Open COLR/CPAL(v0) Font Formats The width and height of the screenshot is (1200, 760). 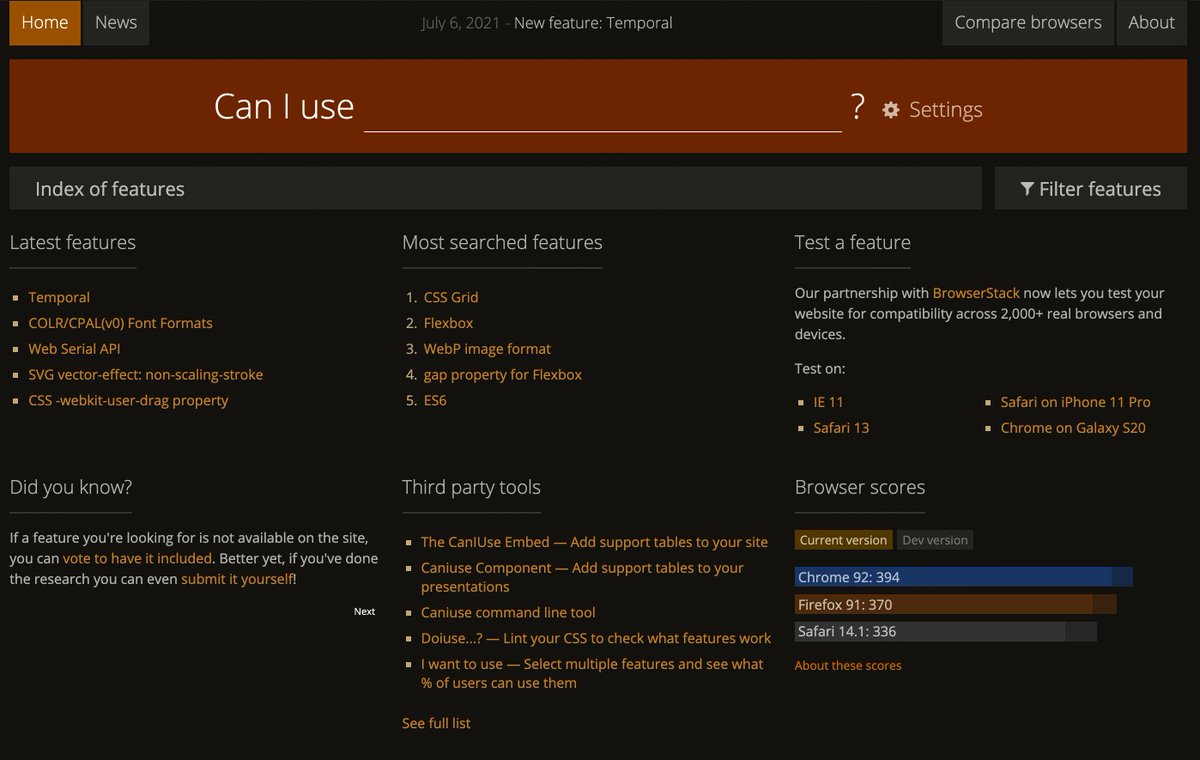tap(120, 323)
